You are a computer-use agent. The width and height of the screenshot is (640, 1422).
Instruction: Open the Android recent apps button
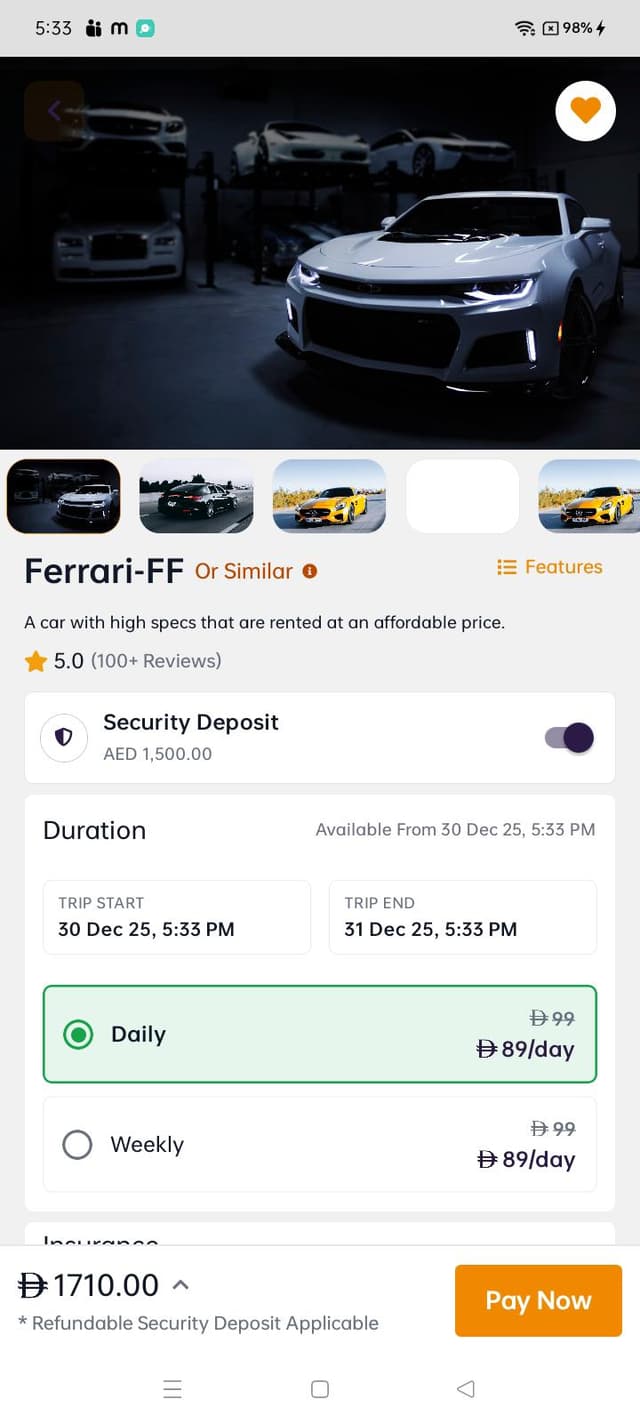173,1389
